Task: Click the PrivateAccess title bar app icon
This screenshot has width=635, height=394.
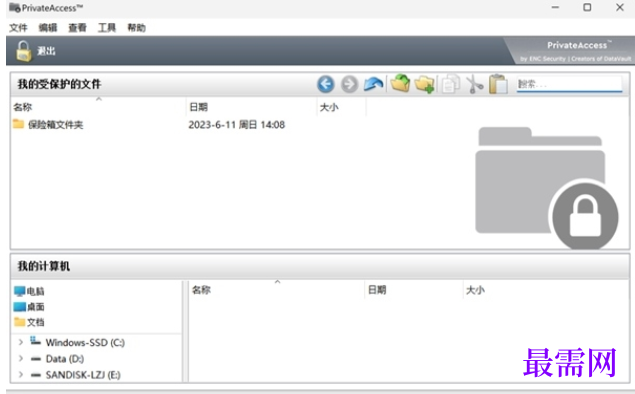Action: click(x=15, y=7)
